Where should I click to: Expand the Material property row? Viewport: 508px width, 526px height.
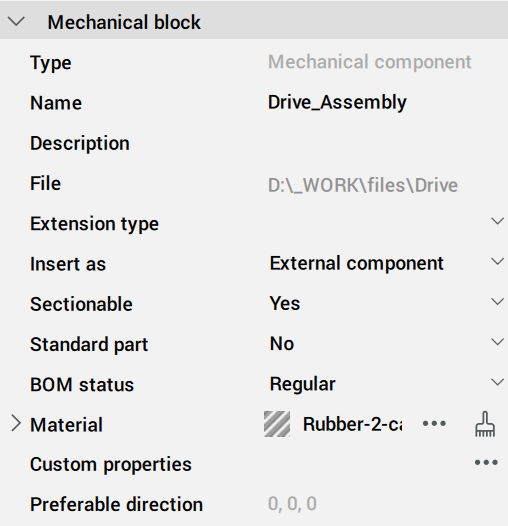(x=15, y=423)
